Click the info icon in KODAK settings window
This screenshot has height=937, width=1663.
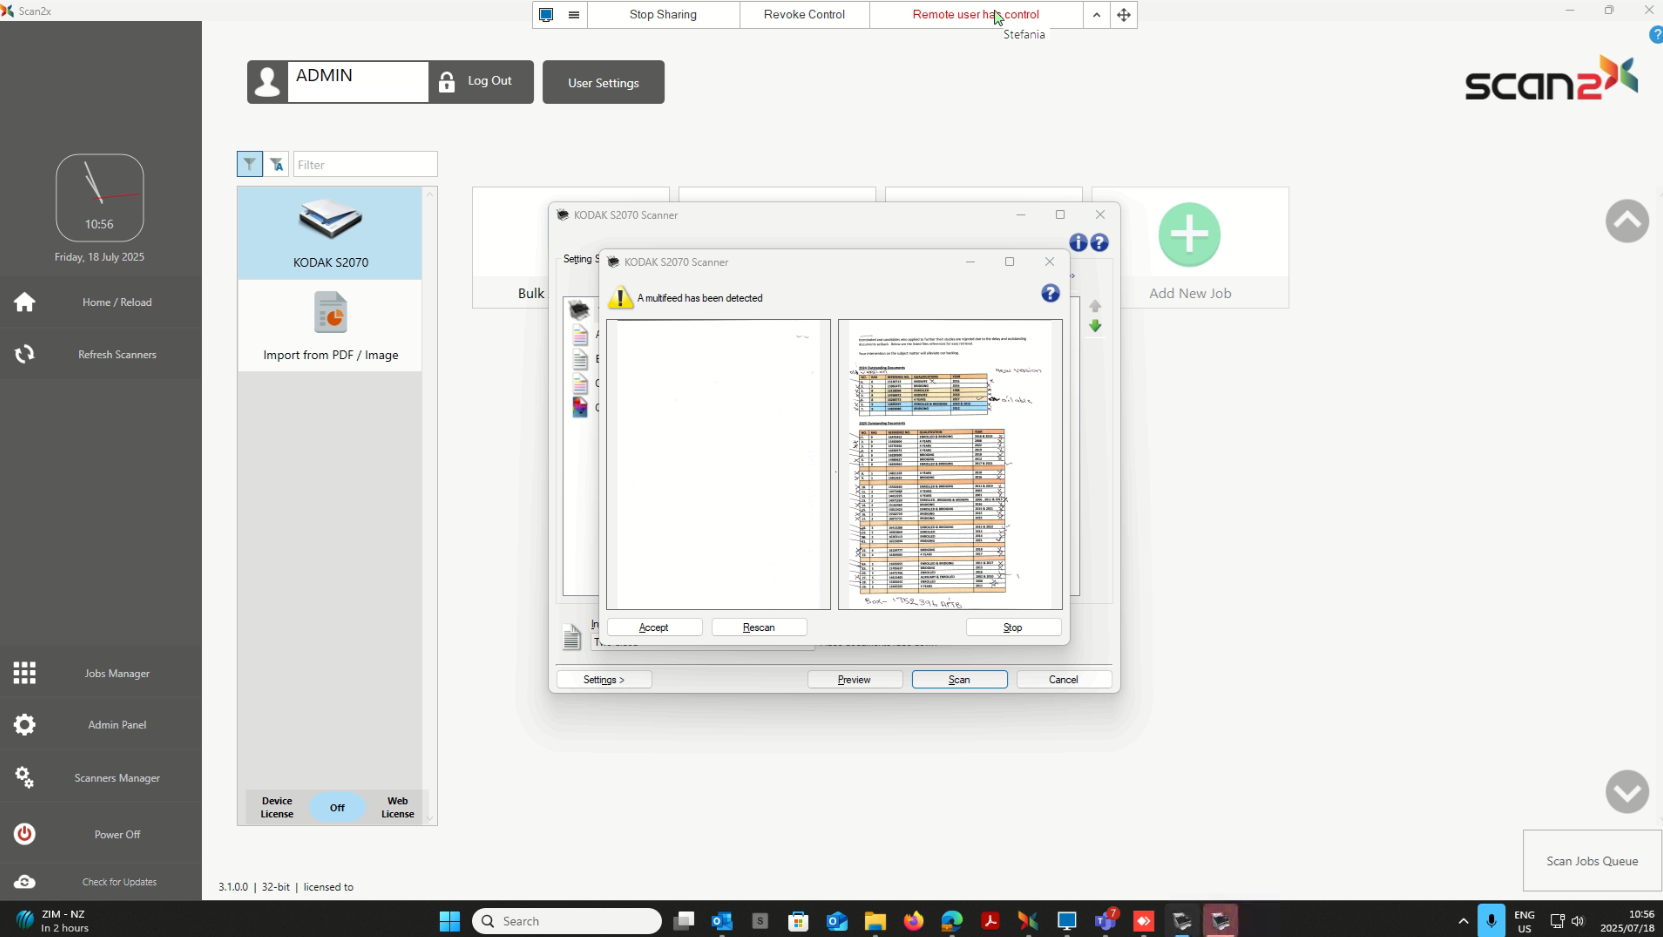coord(1078,242)
